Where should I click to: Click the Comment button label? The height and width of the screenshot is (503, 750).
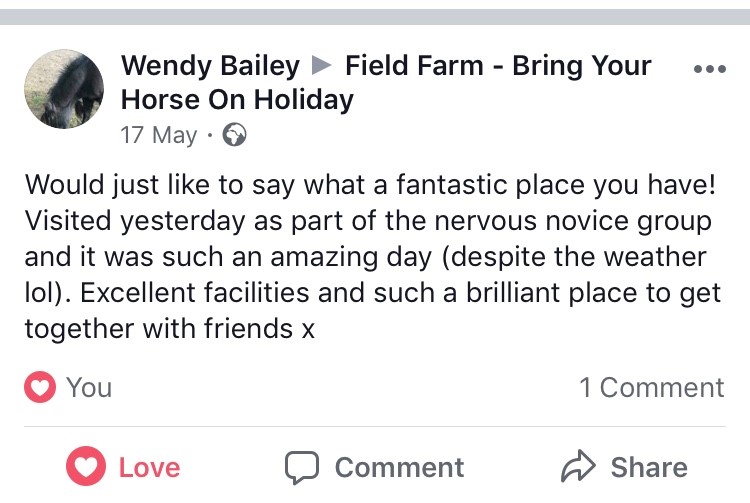click(x=399, y=467)
